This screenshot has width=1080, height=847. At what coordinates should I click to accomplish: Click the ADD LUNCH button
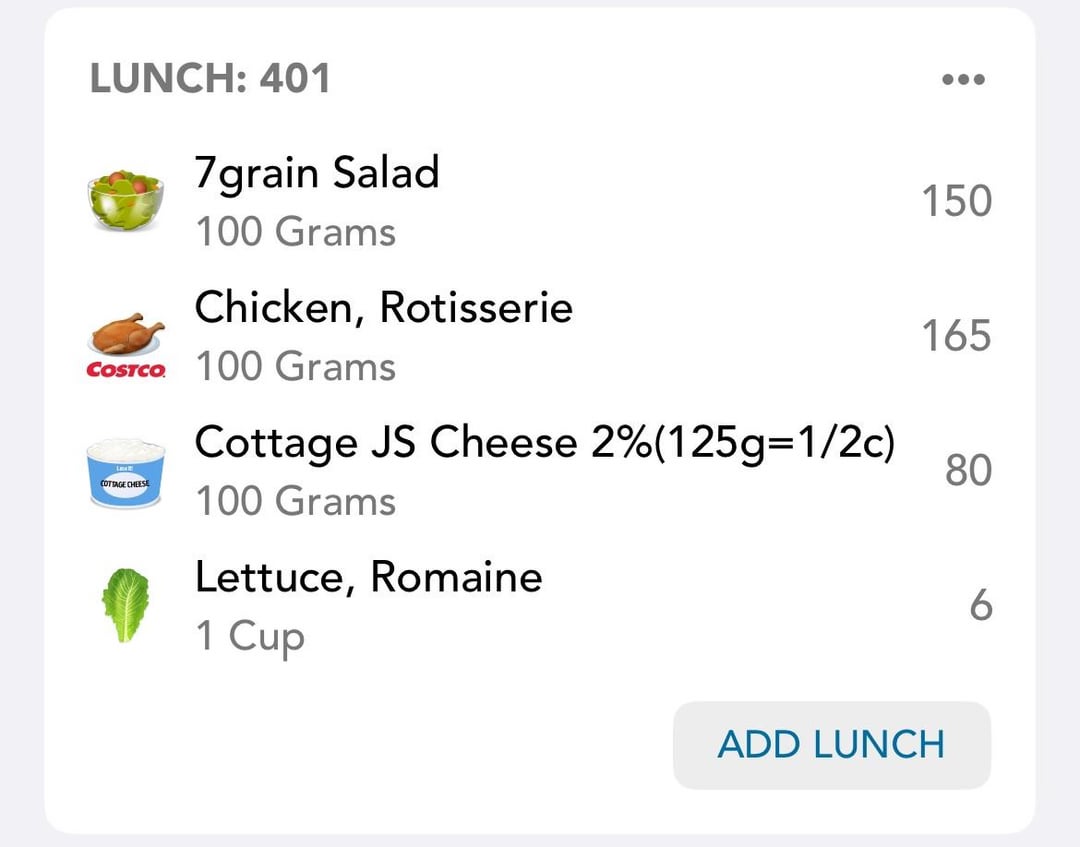tap(831, 745)
